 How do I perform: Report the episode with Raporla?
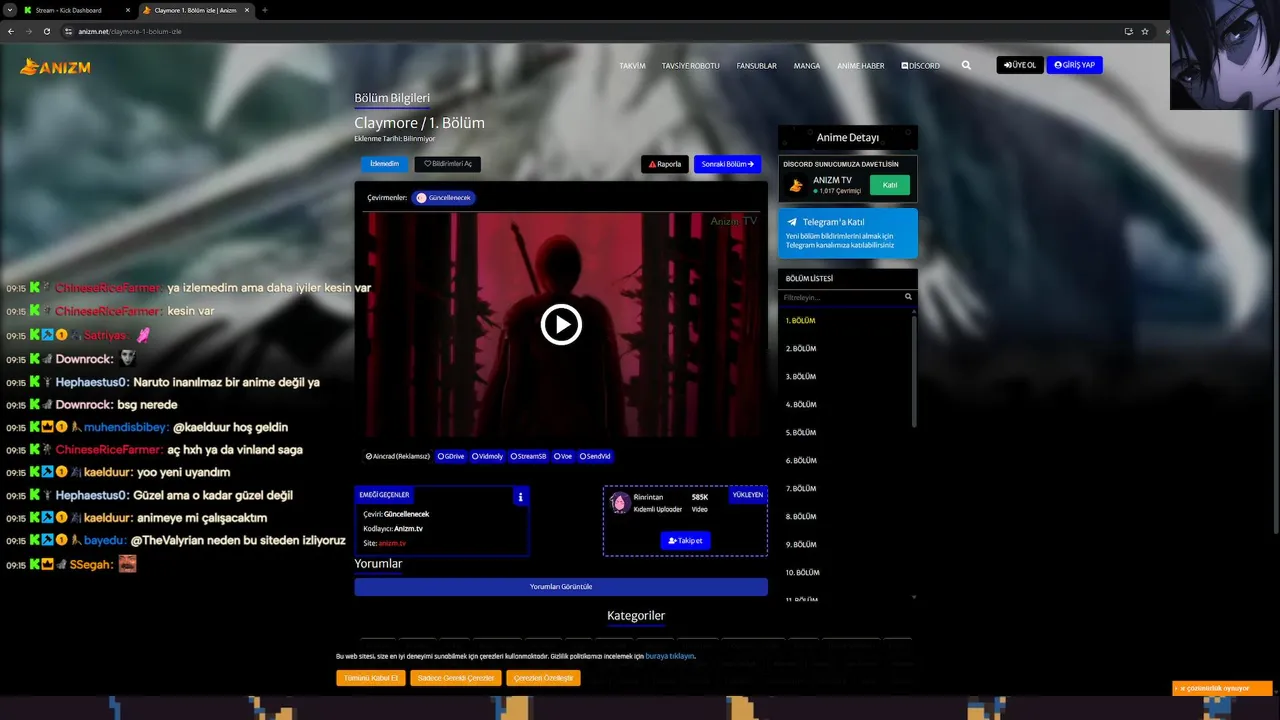[665, 164]
